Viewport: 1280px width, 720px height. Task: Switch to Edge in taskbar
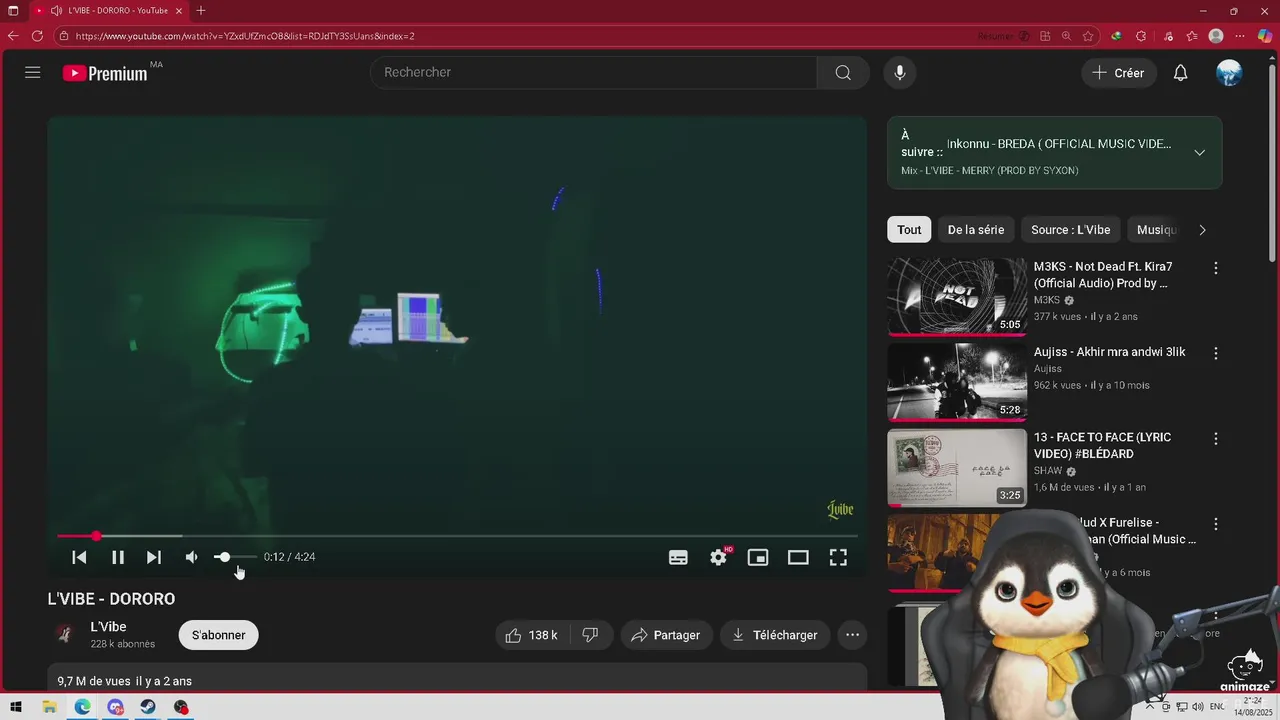tap(82, 707)
